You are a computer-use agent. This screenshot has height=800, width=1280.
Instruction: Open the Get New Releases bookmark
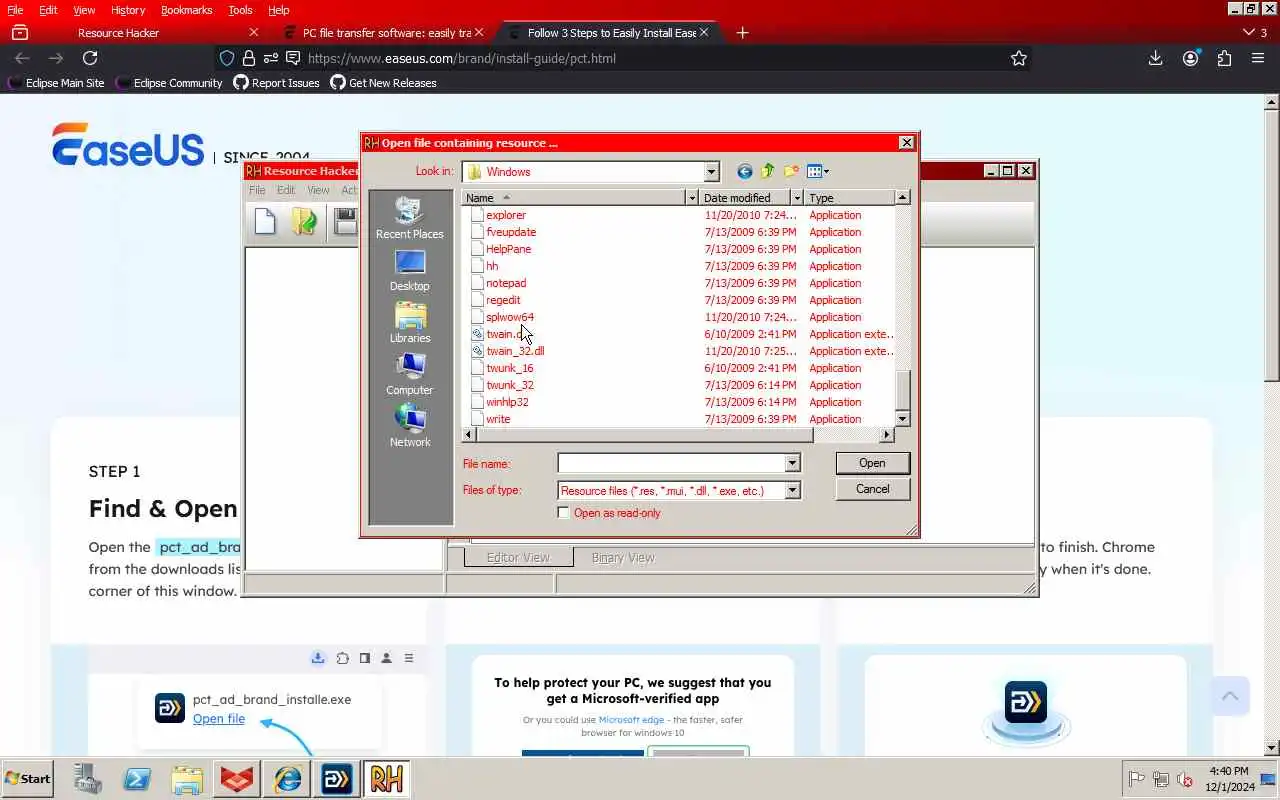384,83
